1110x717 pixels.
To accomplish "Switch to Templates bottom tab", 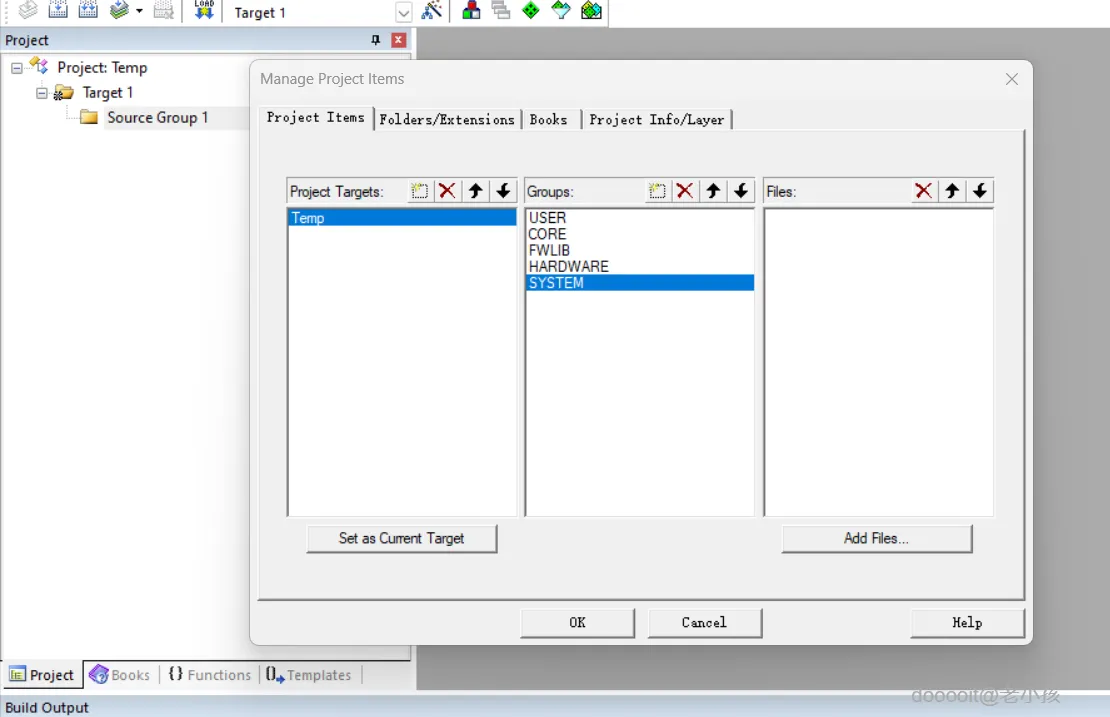I will click(x=309, y=675).
